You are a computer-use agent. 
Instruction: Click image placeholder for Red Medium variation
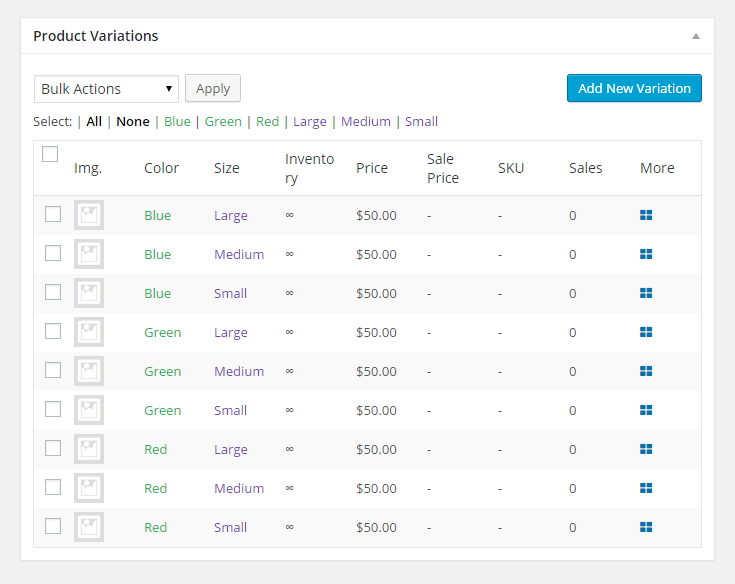pyautogui.click(x=89, y=488)
